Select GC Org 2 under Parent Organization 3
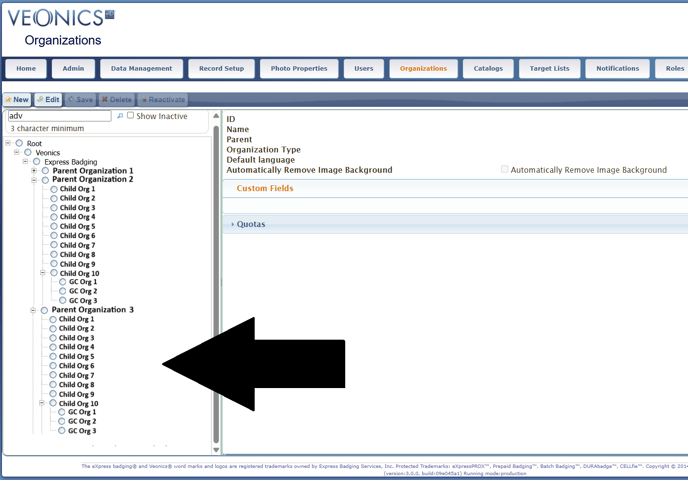The image size is (688, 480). tap(62, 421)
